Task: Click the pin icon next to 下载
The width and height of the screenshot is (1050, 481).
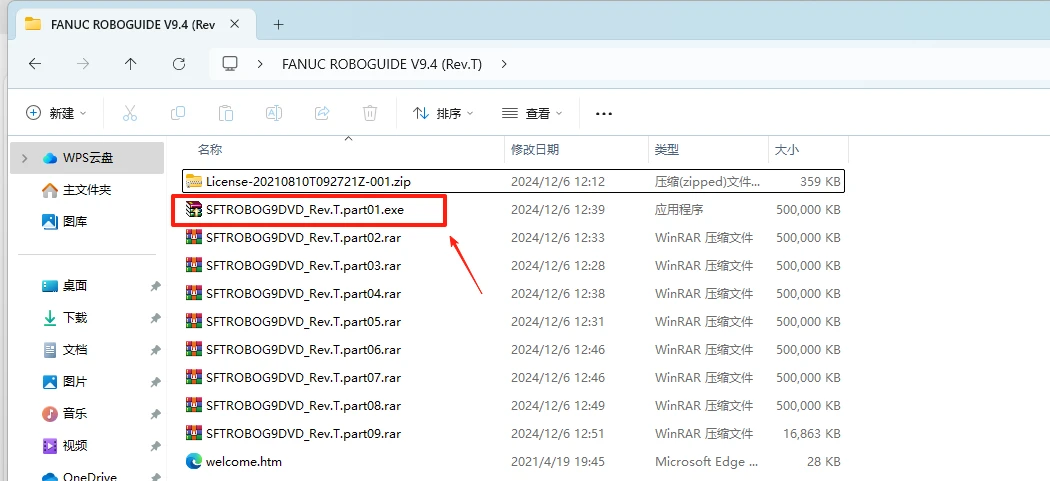Action: coord(155,318)
